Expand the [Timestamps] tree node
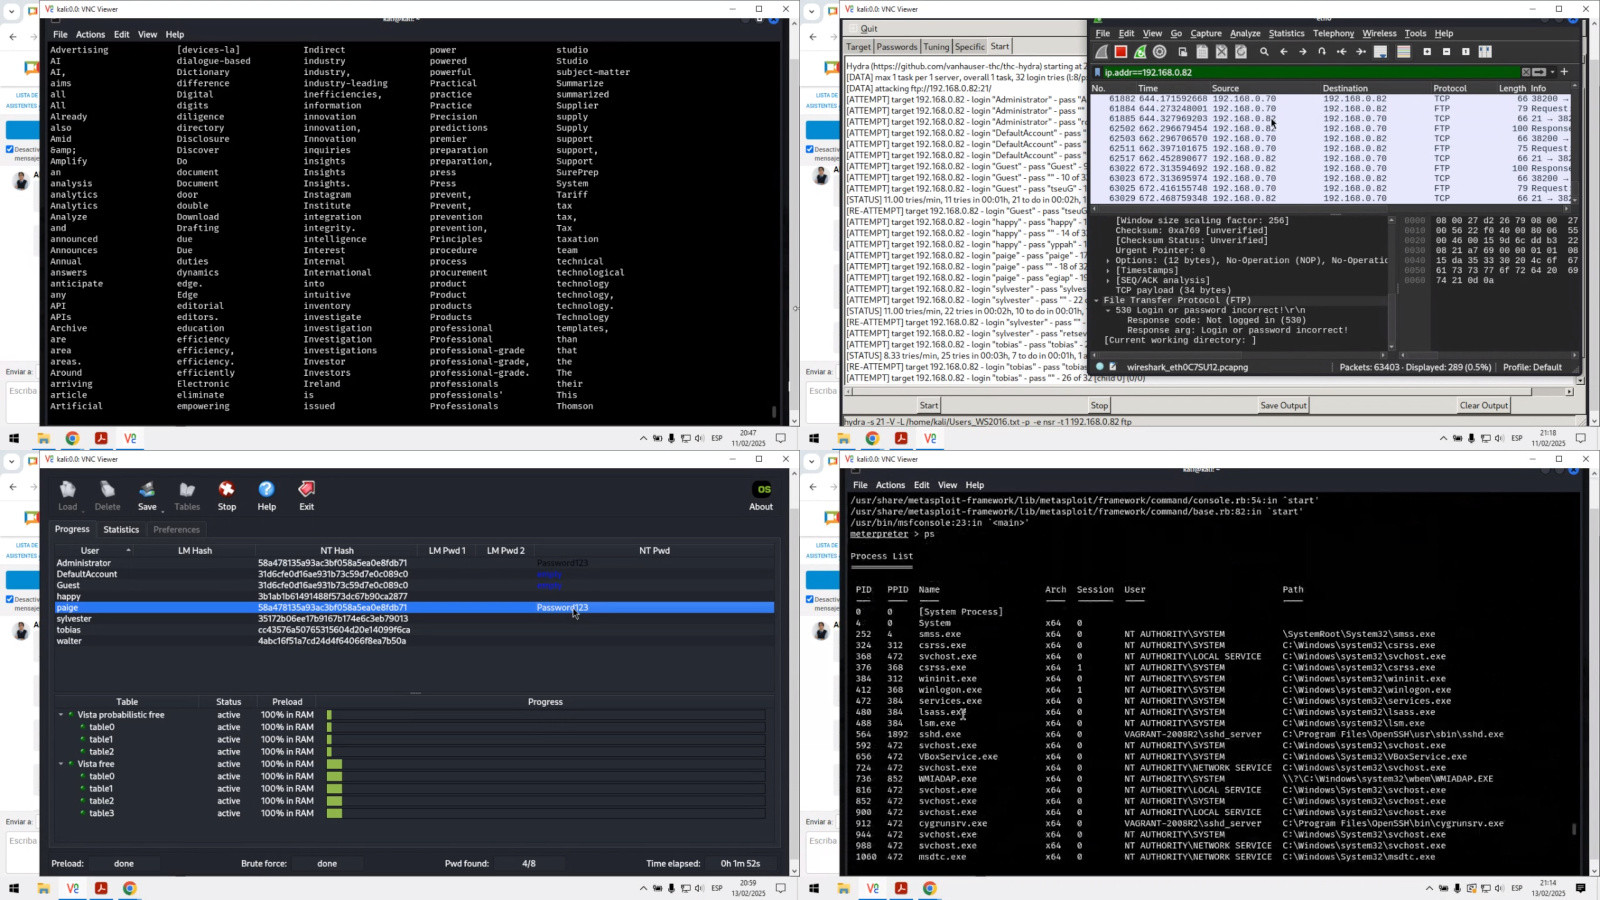Screen dimensions: 1600x900 1108,270
